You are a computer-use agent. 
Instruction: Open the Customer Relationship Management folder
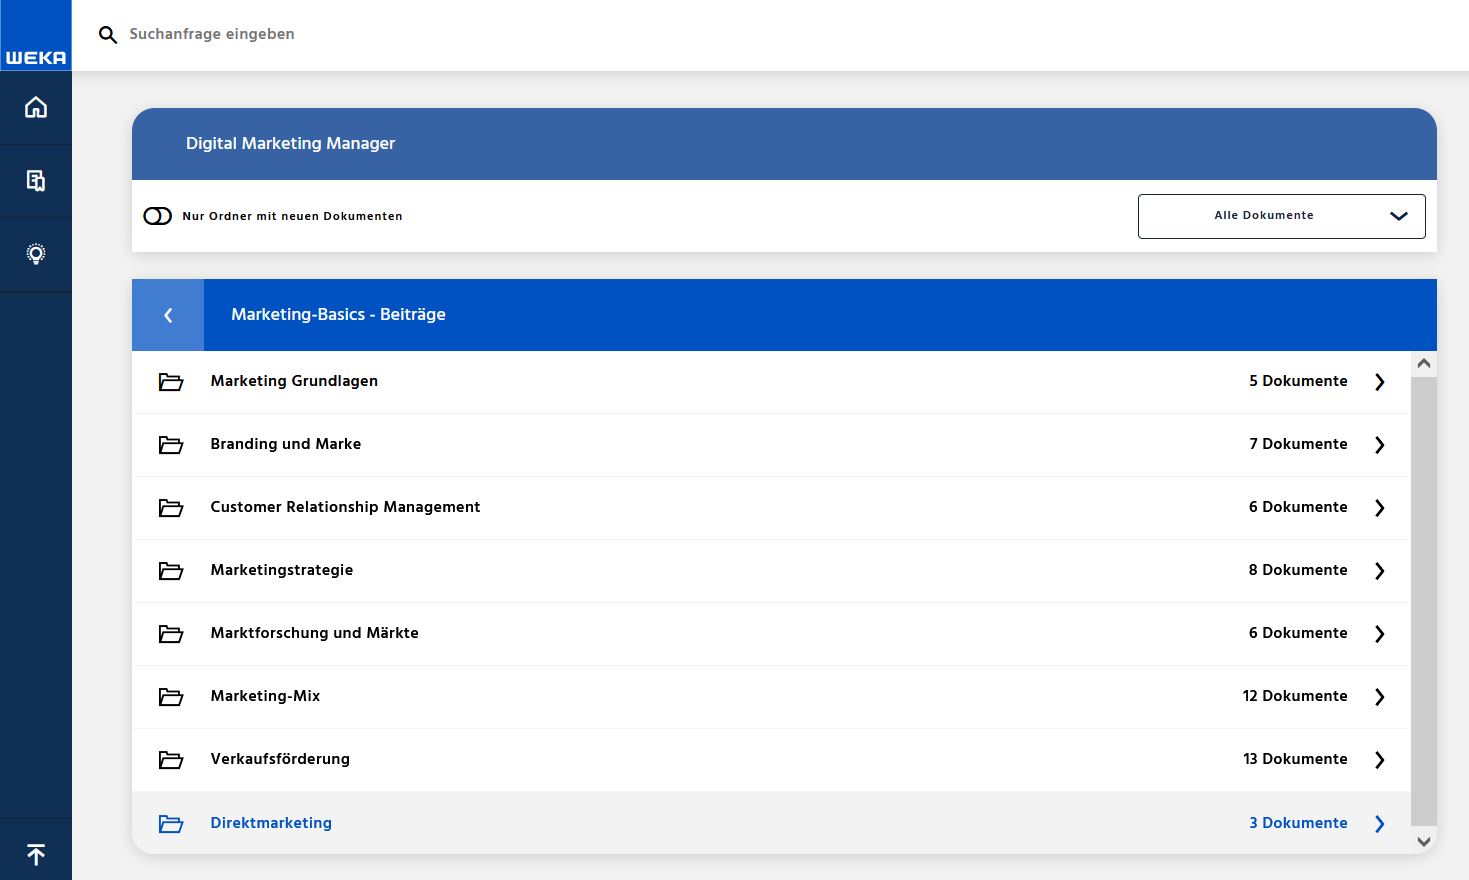pyautogui.click(x=345, y=507)
